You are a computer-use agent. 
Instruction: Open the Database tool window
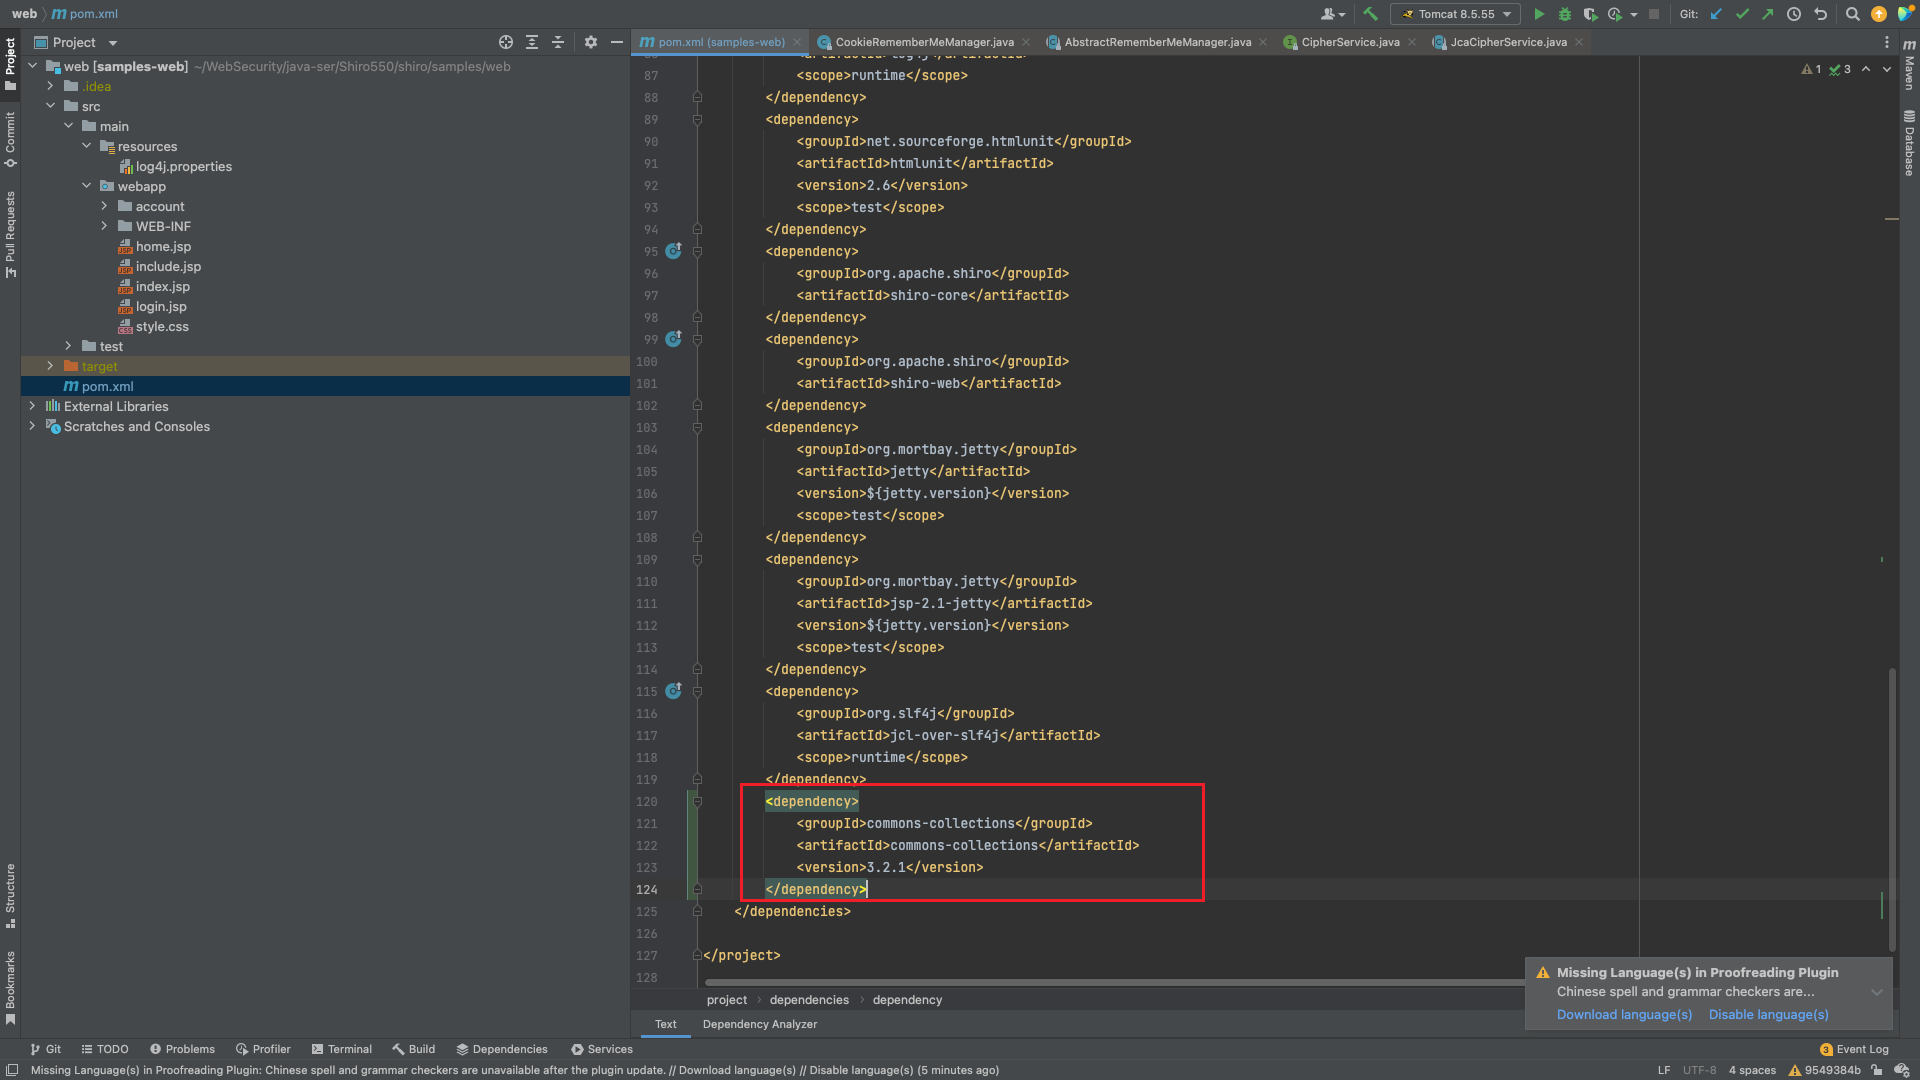(x=1909, y=143)
